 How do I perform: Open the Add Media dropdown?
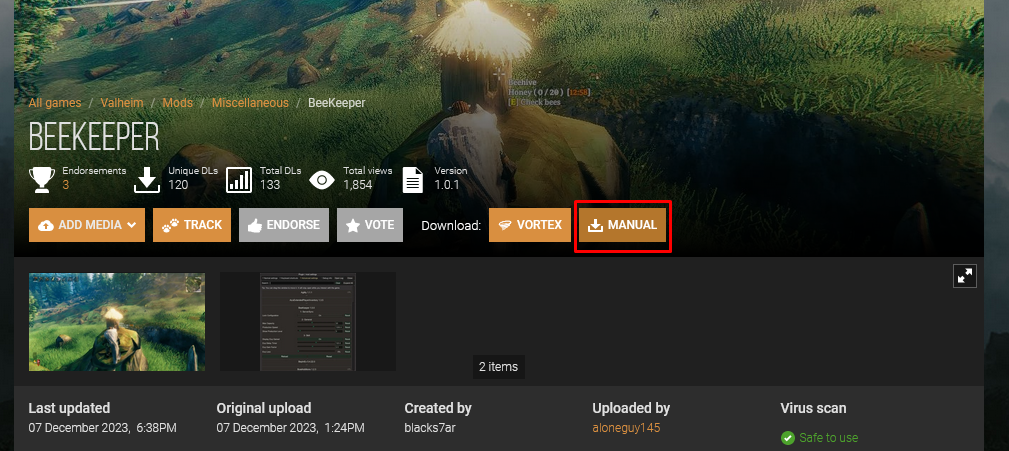point(87,225)
